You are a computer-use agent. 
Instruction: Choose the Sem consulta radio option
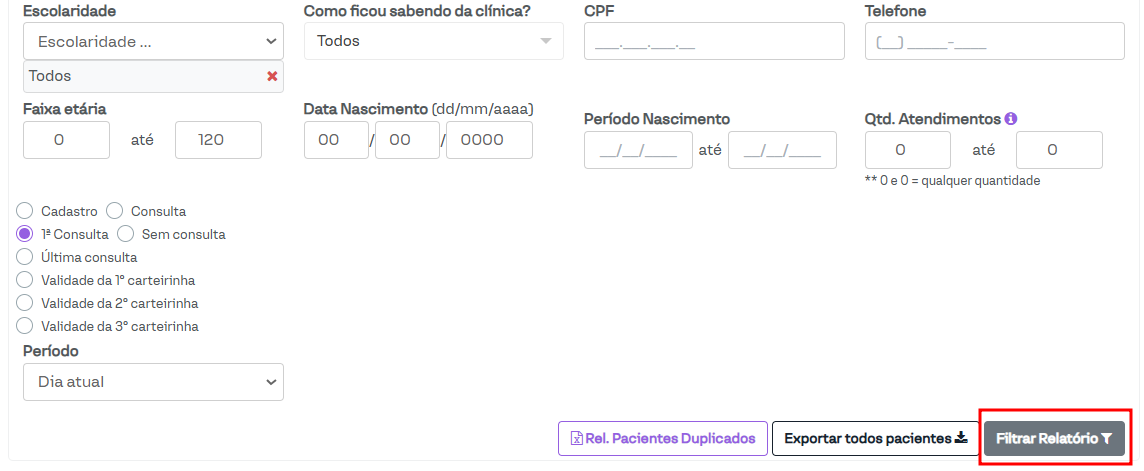(125, 234)
